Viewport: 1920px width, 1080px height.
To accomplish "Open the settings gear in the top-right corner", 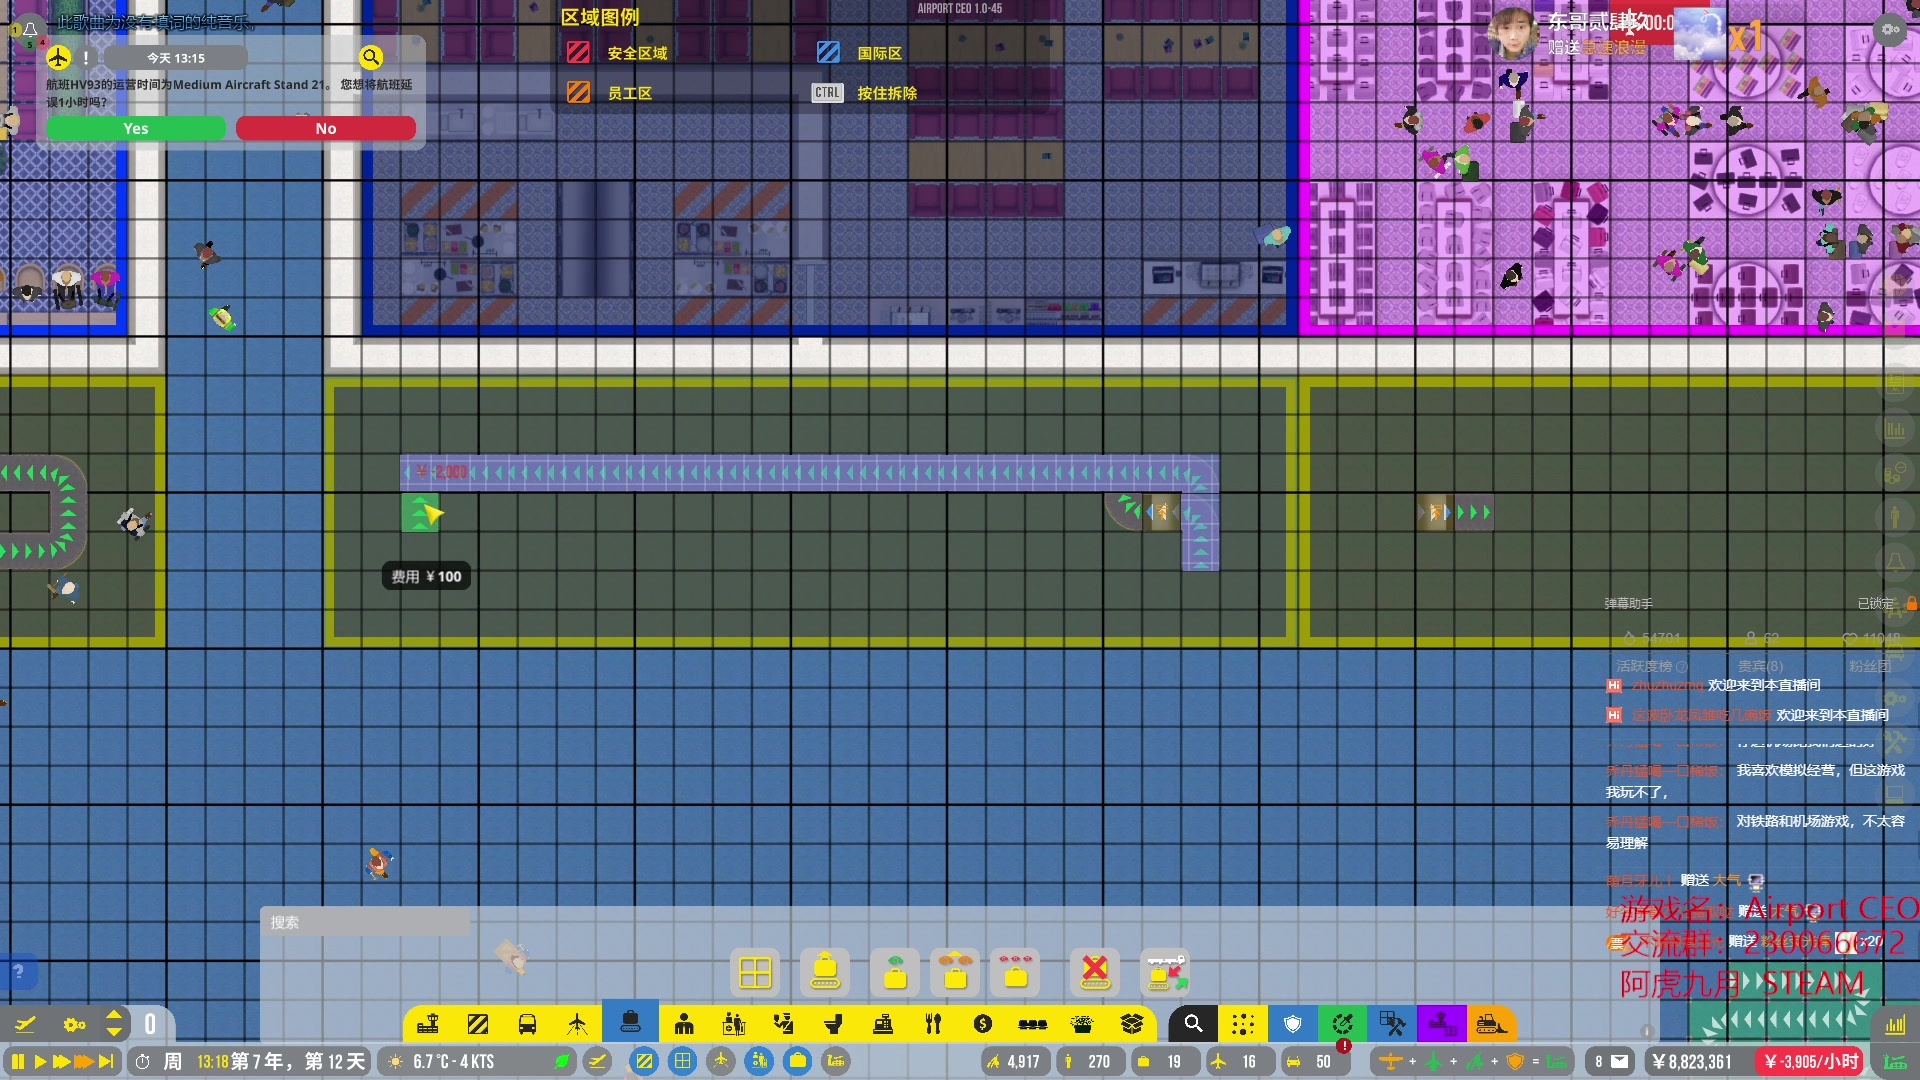I will [x=1890, y=29].
